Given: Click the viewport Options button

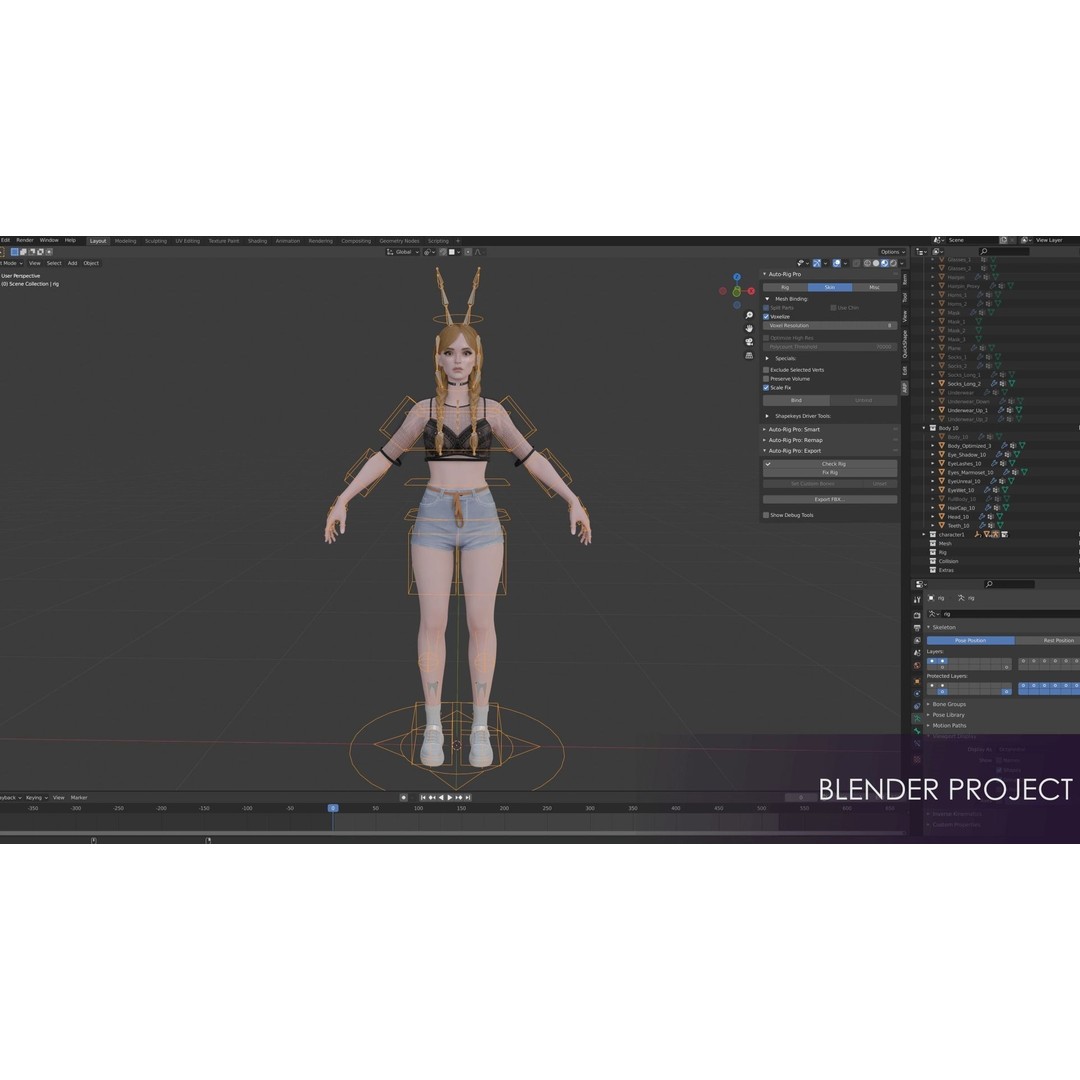Looking at the screenshot, I should [891, 252].
